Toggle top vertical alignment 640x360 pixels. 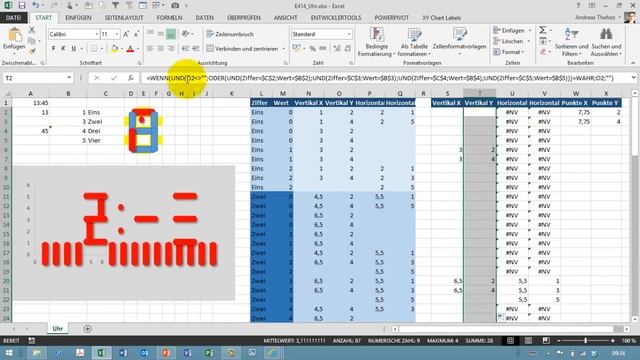click(150, 33)
